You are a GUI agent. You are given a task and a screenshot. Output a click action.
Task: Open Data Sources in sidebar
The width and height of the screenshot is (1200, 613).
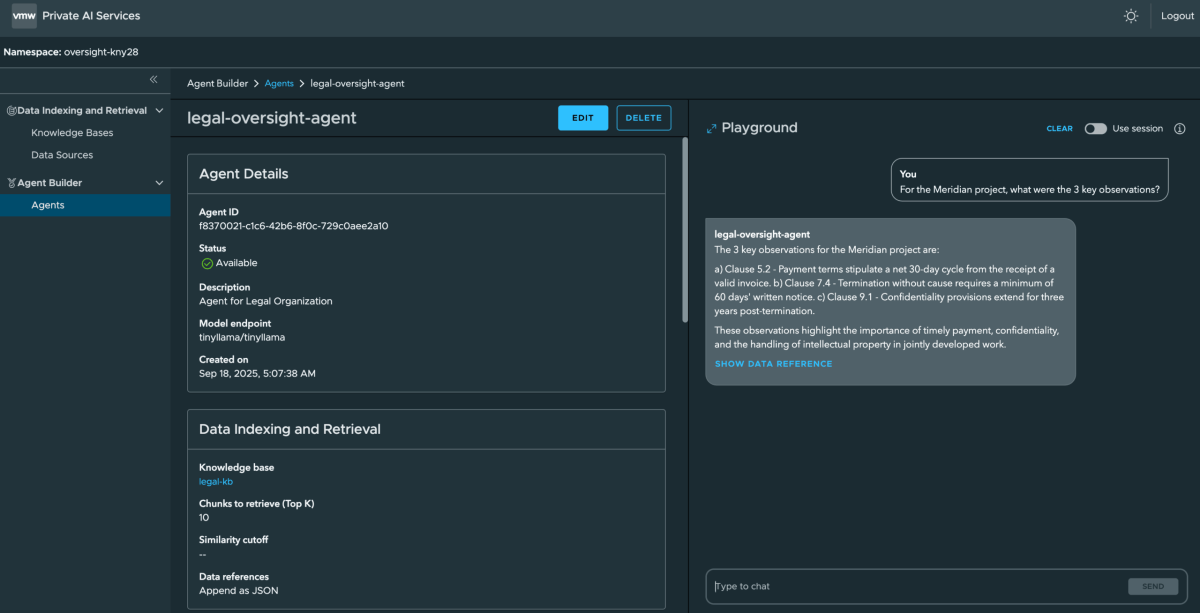click(x=62, y=155)
